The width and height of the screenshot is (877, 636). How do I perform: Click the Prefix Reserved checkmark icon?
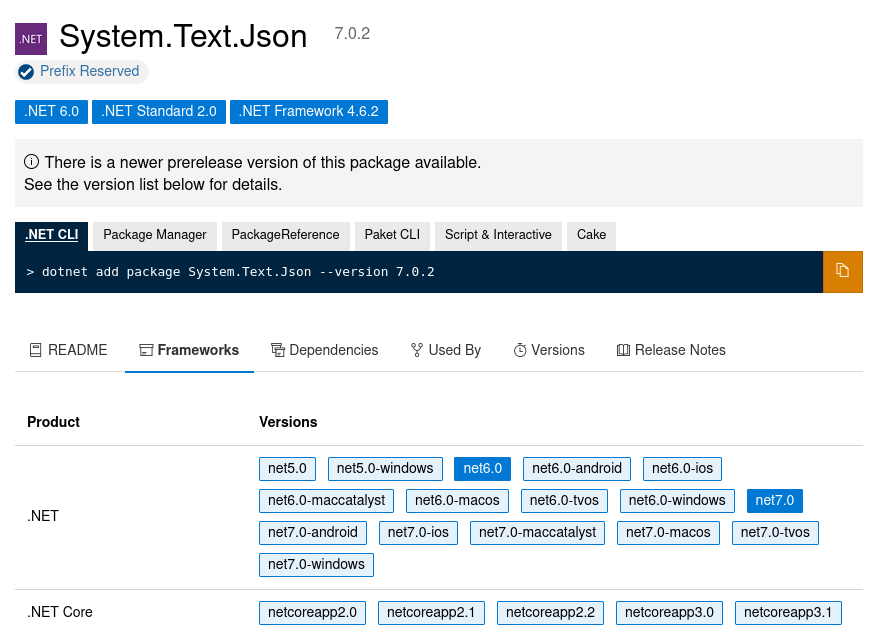pos(26,72)
